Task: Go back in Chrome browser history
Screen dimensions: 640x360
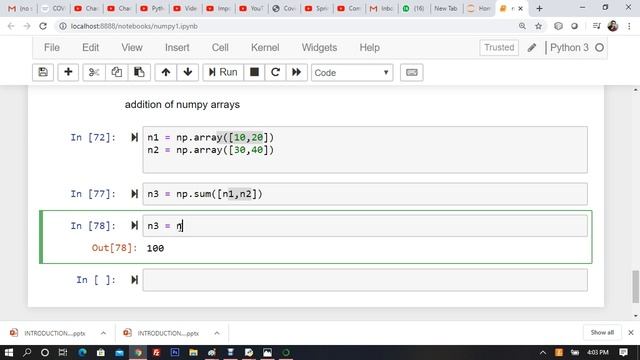Action: (11, 26)
